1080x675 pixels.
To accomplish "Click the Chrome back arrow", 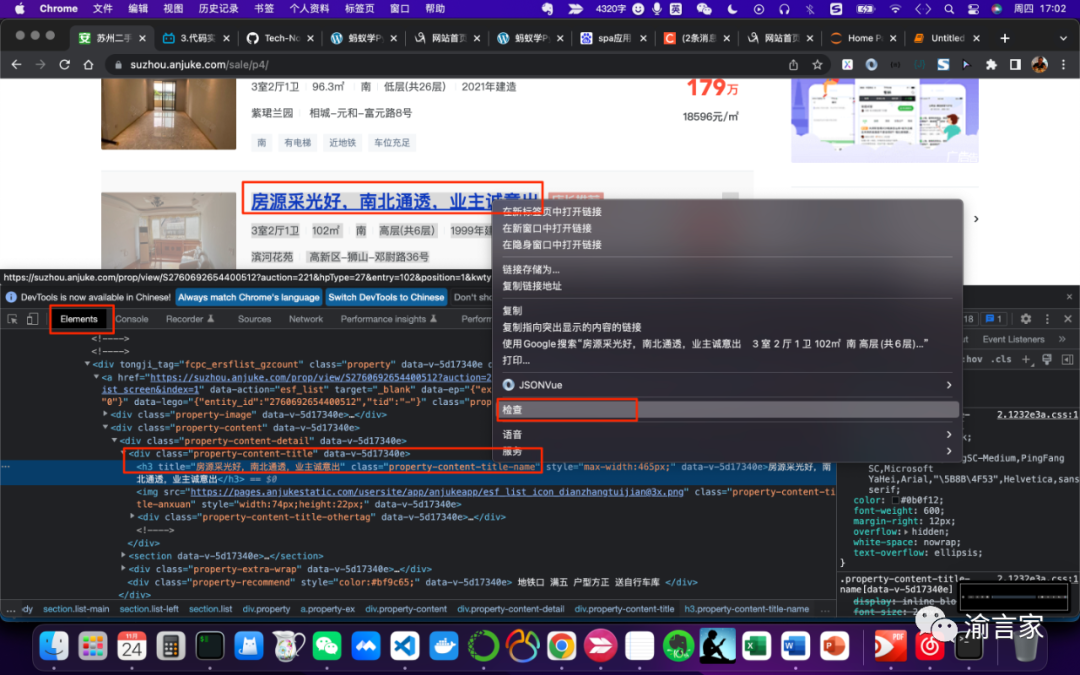I will click(x=17, y=65).
